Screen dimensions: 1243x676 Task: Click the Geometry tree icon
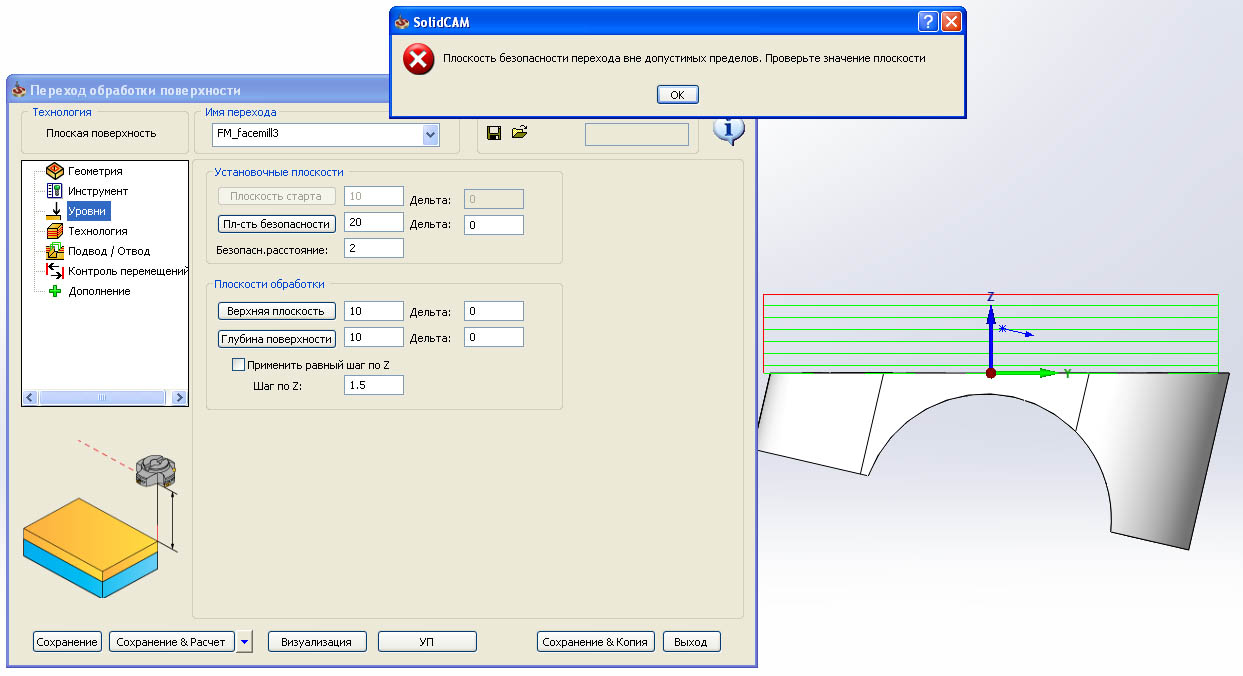[x=55, y=171]
